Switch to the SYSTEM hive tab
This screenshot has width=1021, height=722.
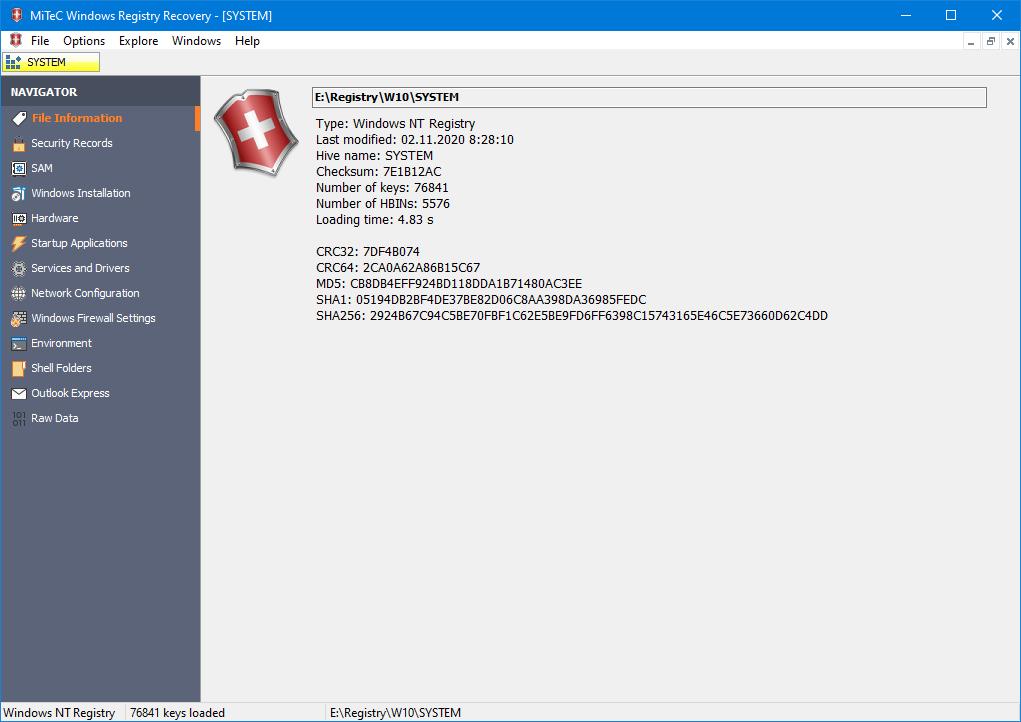[x=51, y=62]
